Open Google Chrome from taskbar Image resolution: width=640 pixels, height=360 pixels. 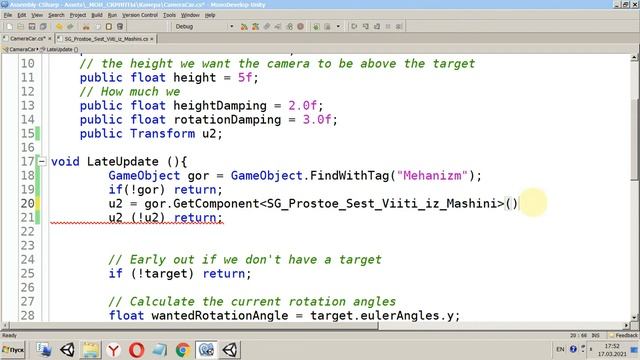click(183, 350)
